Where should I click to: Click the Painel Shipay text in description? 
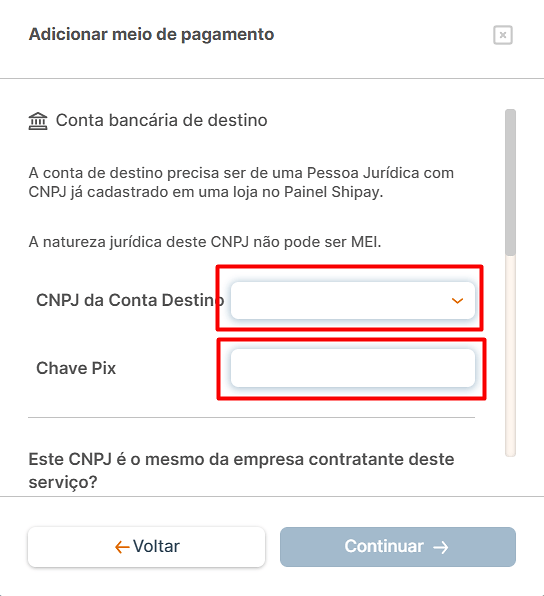click(333, 192)
